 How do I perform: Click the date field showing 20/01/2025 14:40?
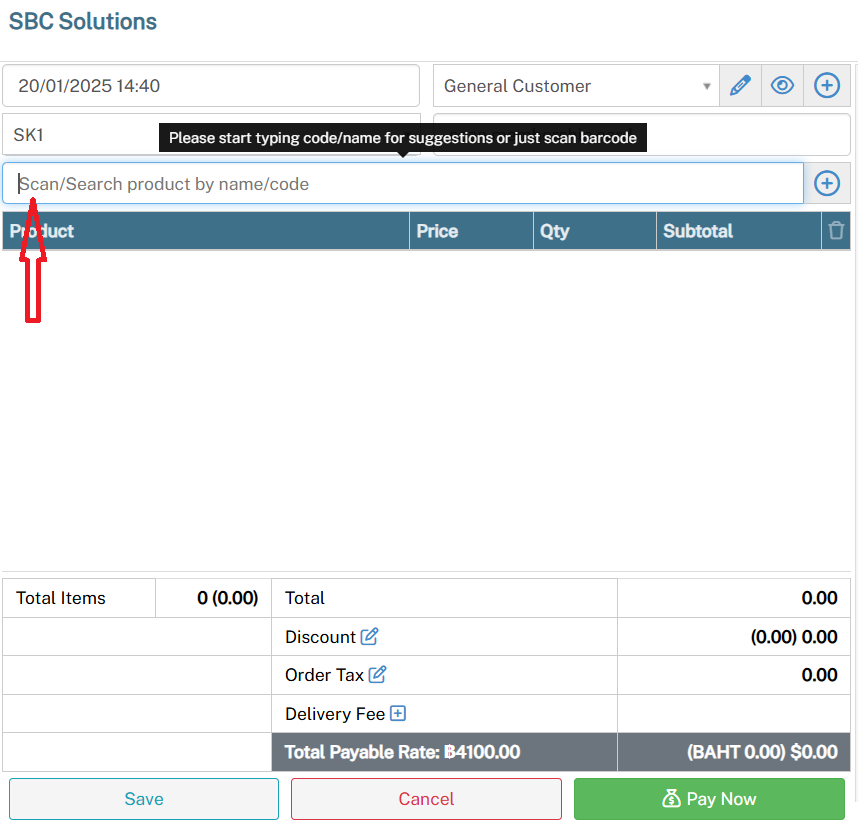coord(210,86)
